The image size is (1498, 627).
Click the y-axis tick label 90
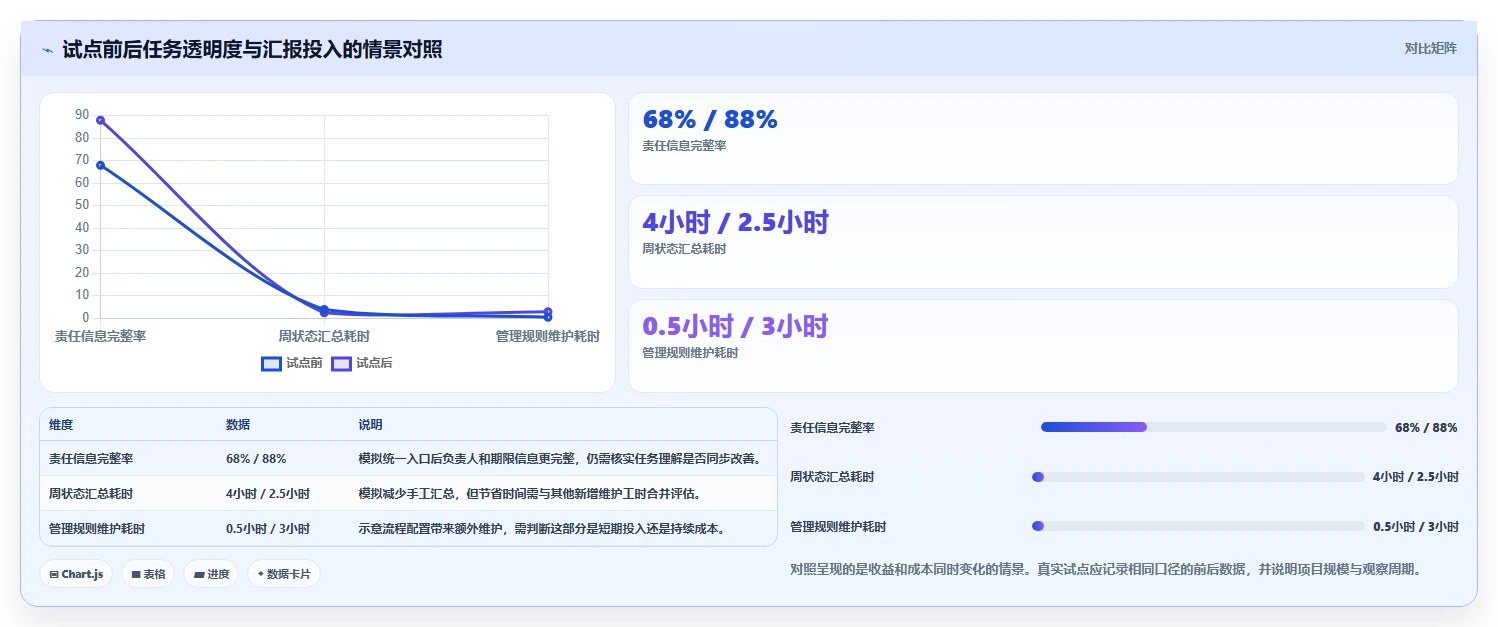click(82, 115)
